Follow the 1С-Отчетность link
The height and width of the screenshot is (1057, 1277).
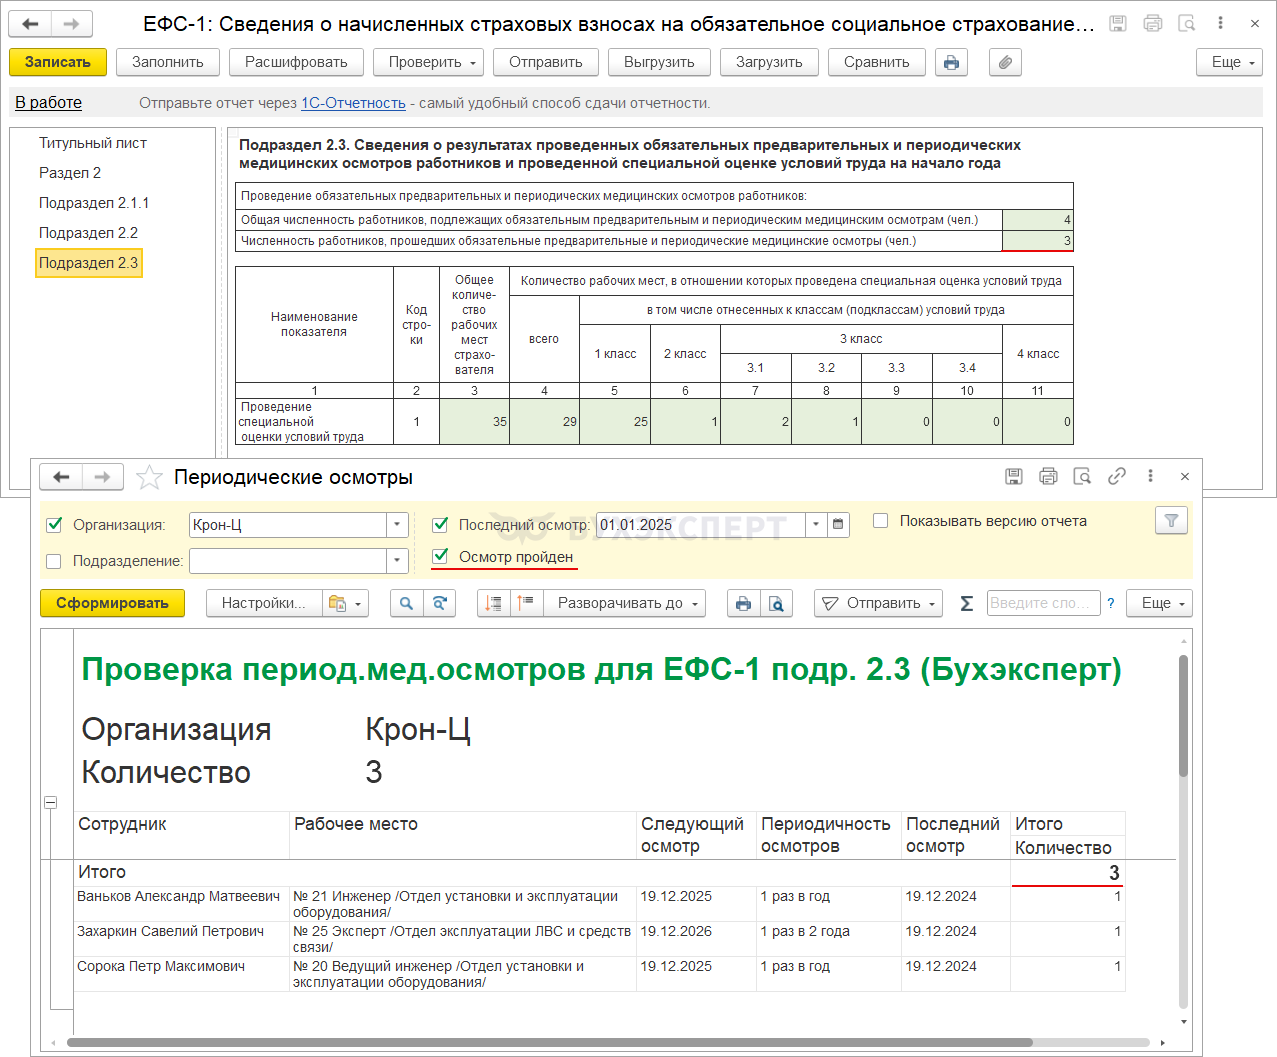[x=353, y=103]
